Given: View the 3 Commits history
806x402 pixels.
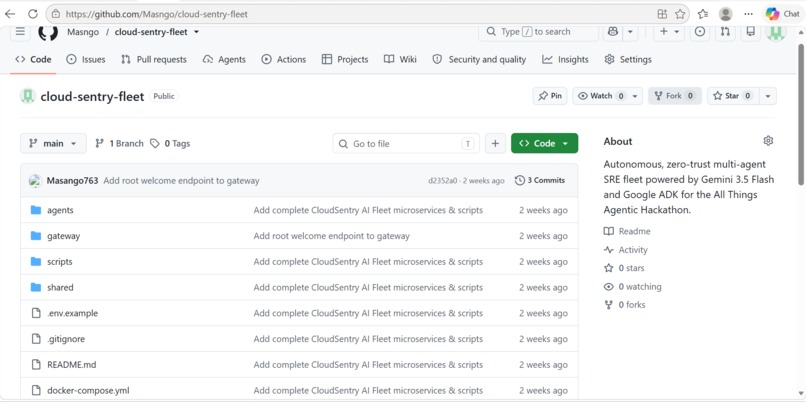Looking at the screenshot, I should click(x=540, y=180).
